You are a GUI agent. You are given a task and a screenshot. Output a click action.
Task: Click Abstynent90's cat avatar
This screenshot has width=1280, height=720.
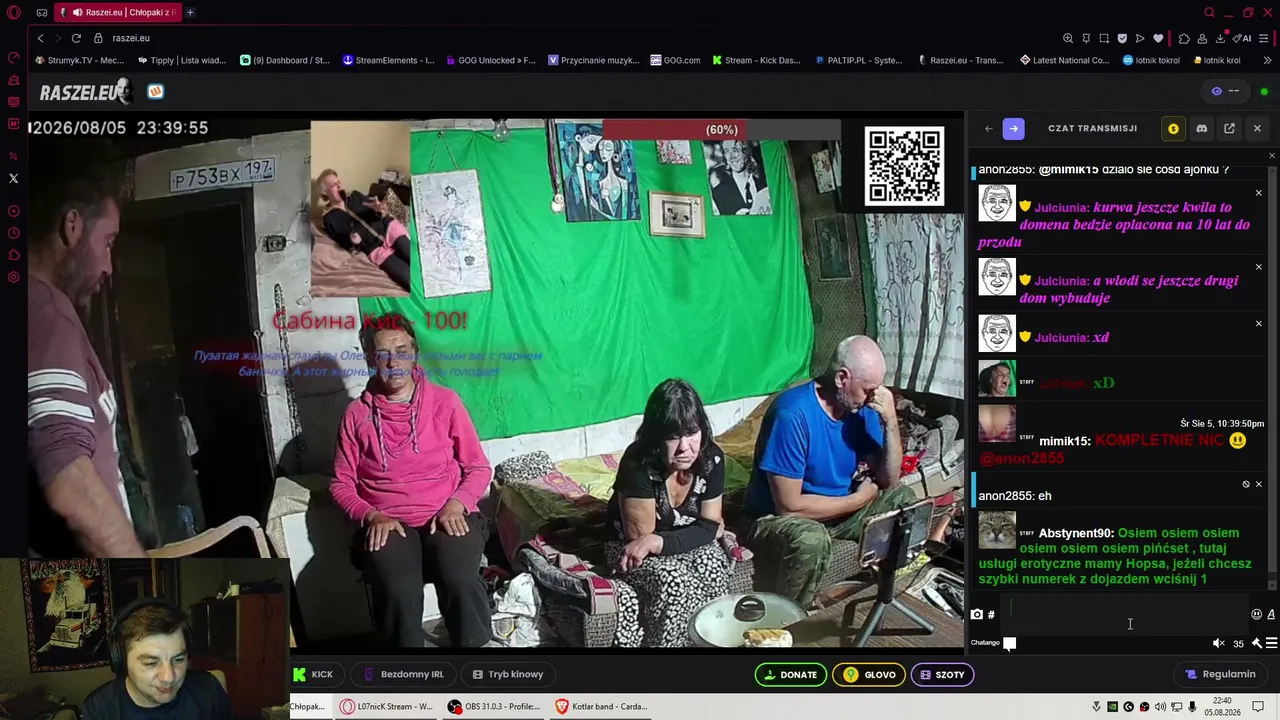pos(997,530)
